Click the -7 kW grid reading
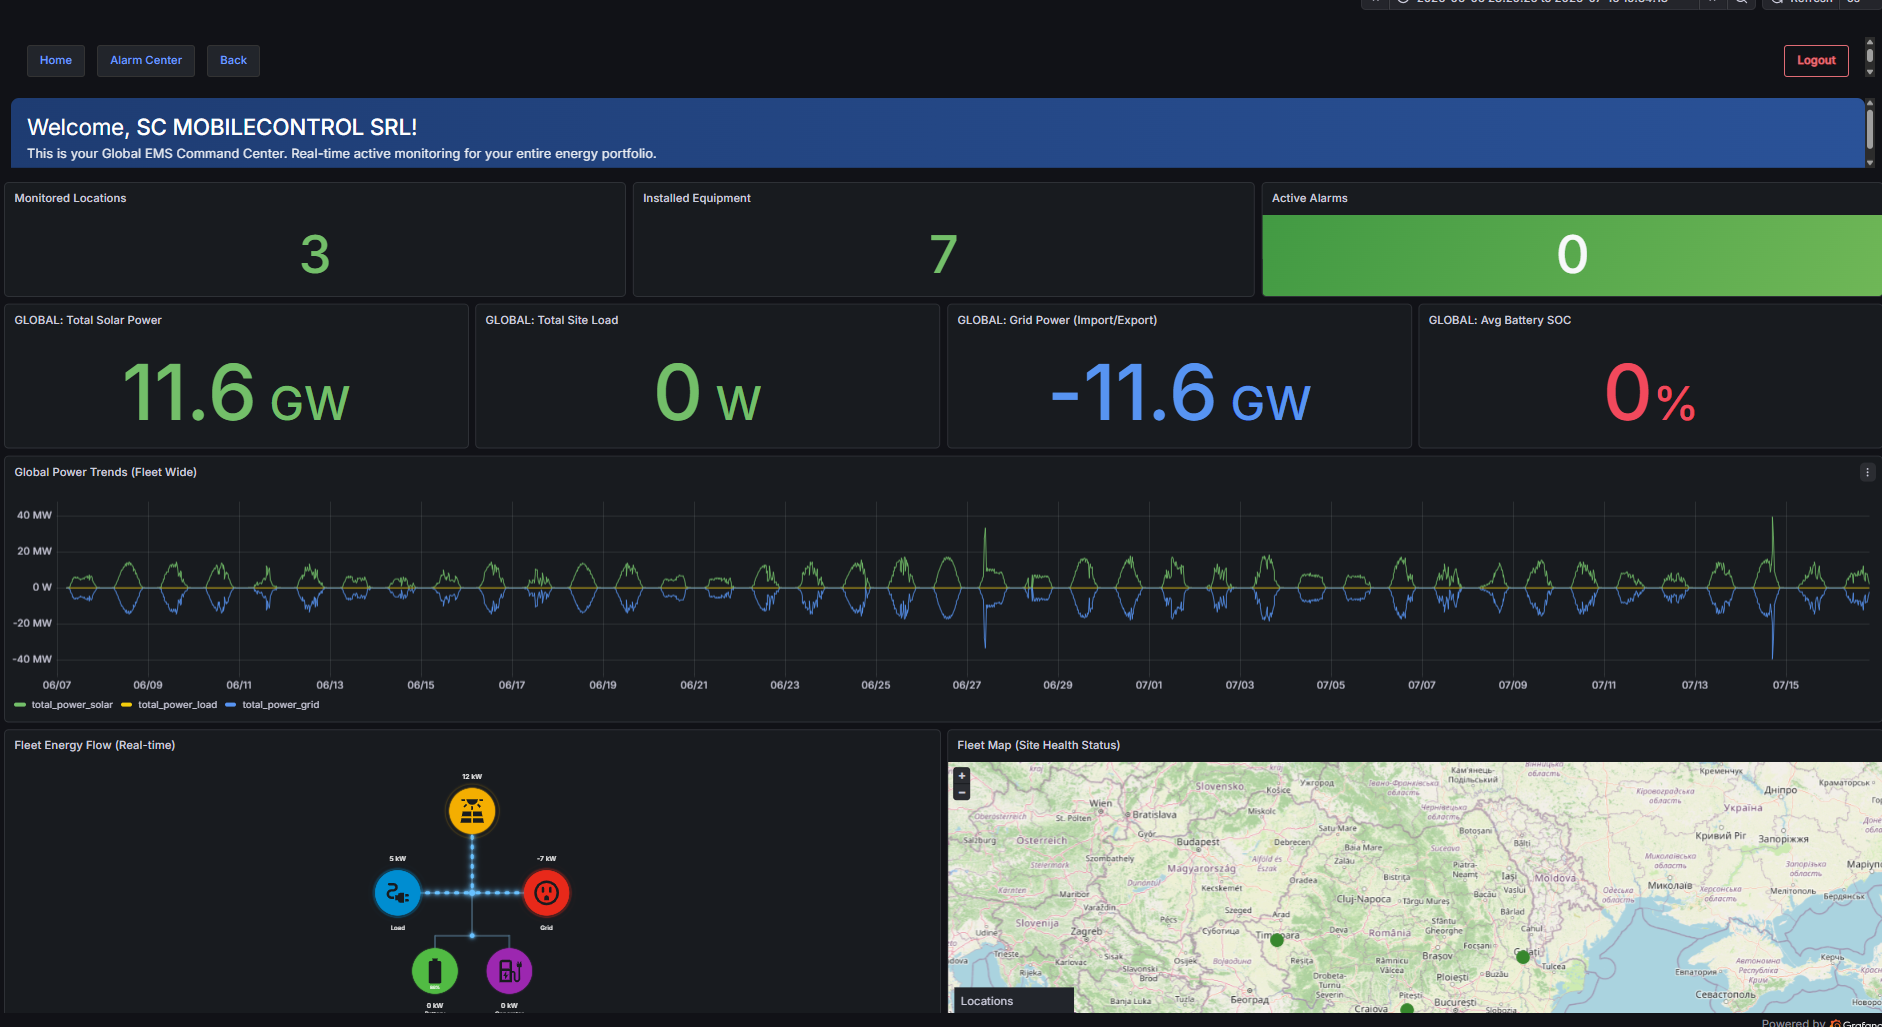The image size is (1882, 1027). click(x=546, y=858)
